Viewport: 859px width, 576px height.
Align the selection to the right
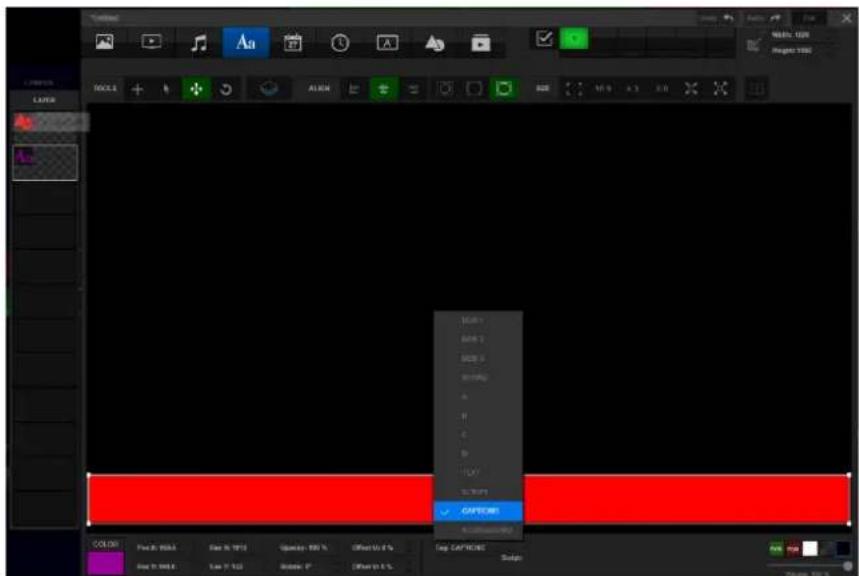[x=414, y=89]
